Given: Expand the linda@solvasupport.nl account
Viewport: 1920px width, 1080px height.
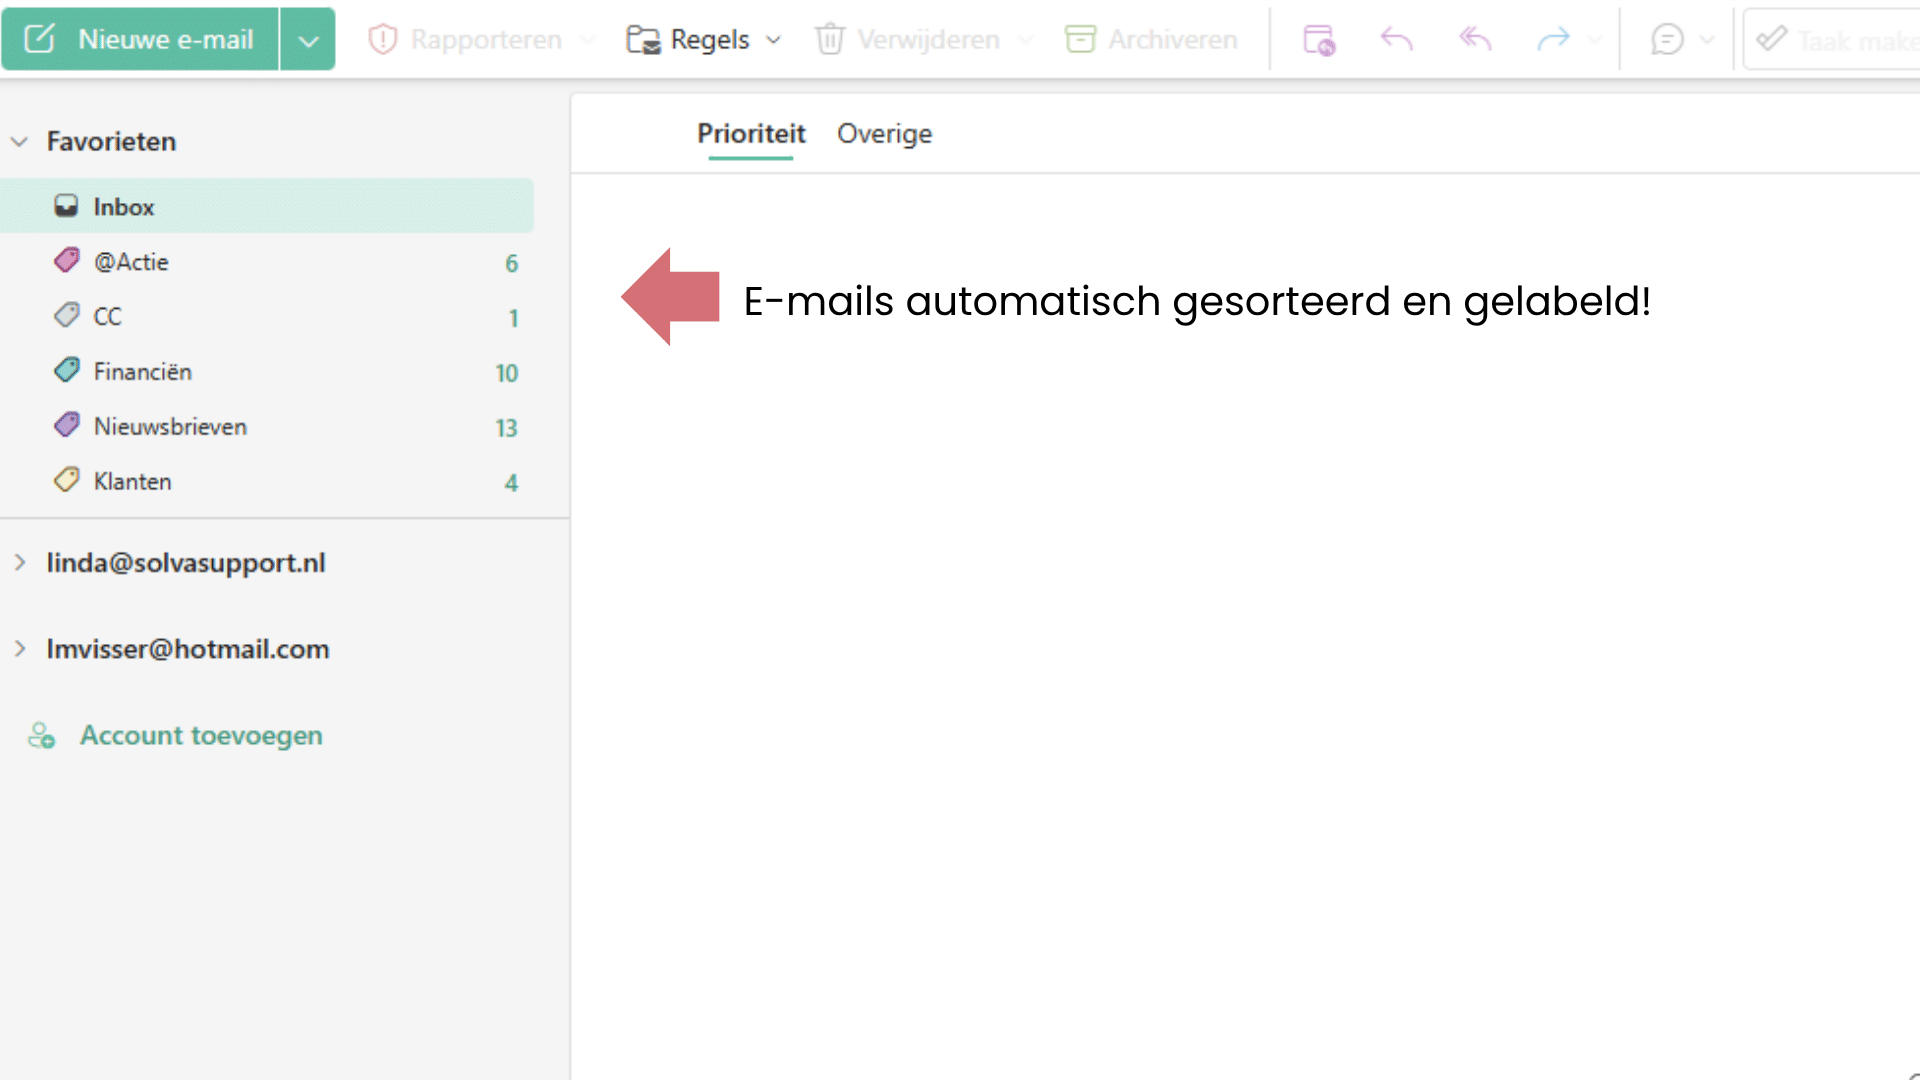Looking at the screenshot, I should pos(21,562).
